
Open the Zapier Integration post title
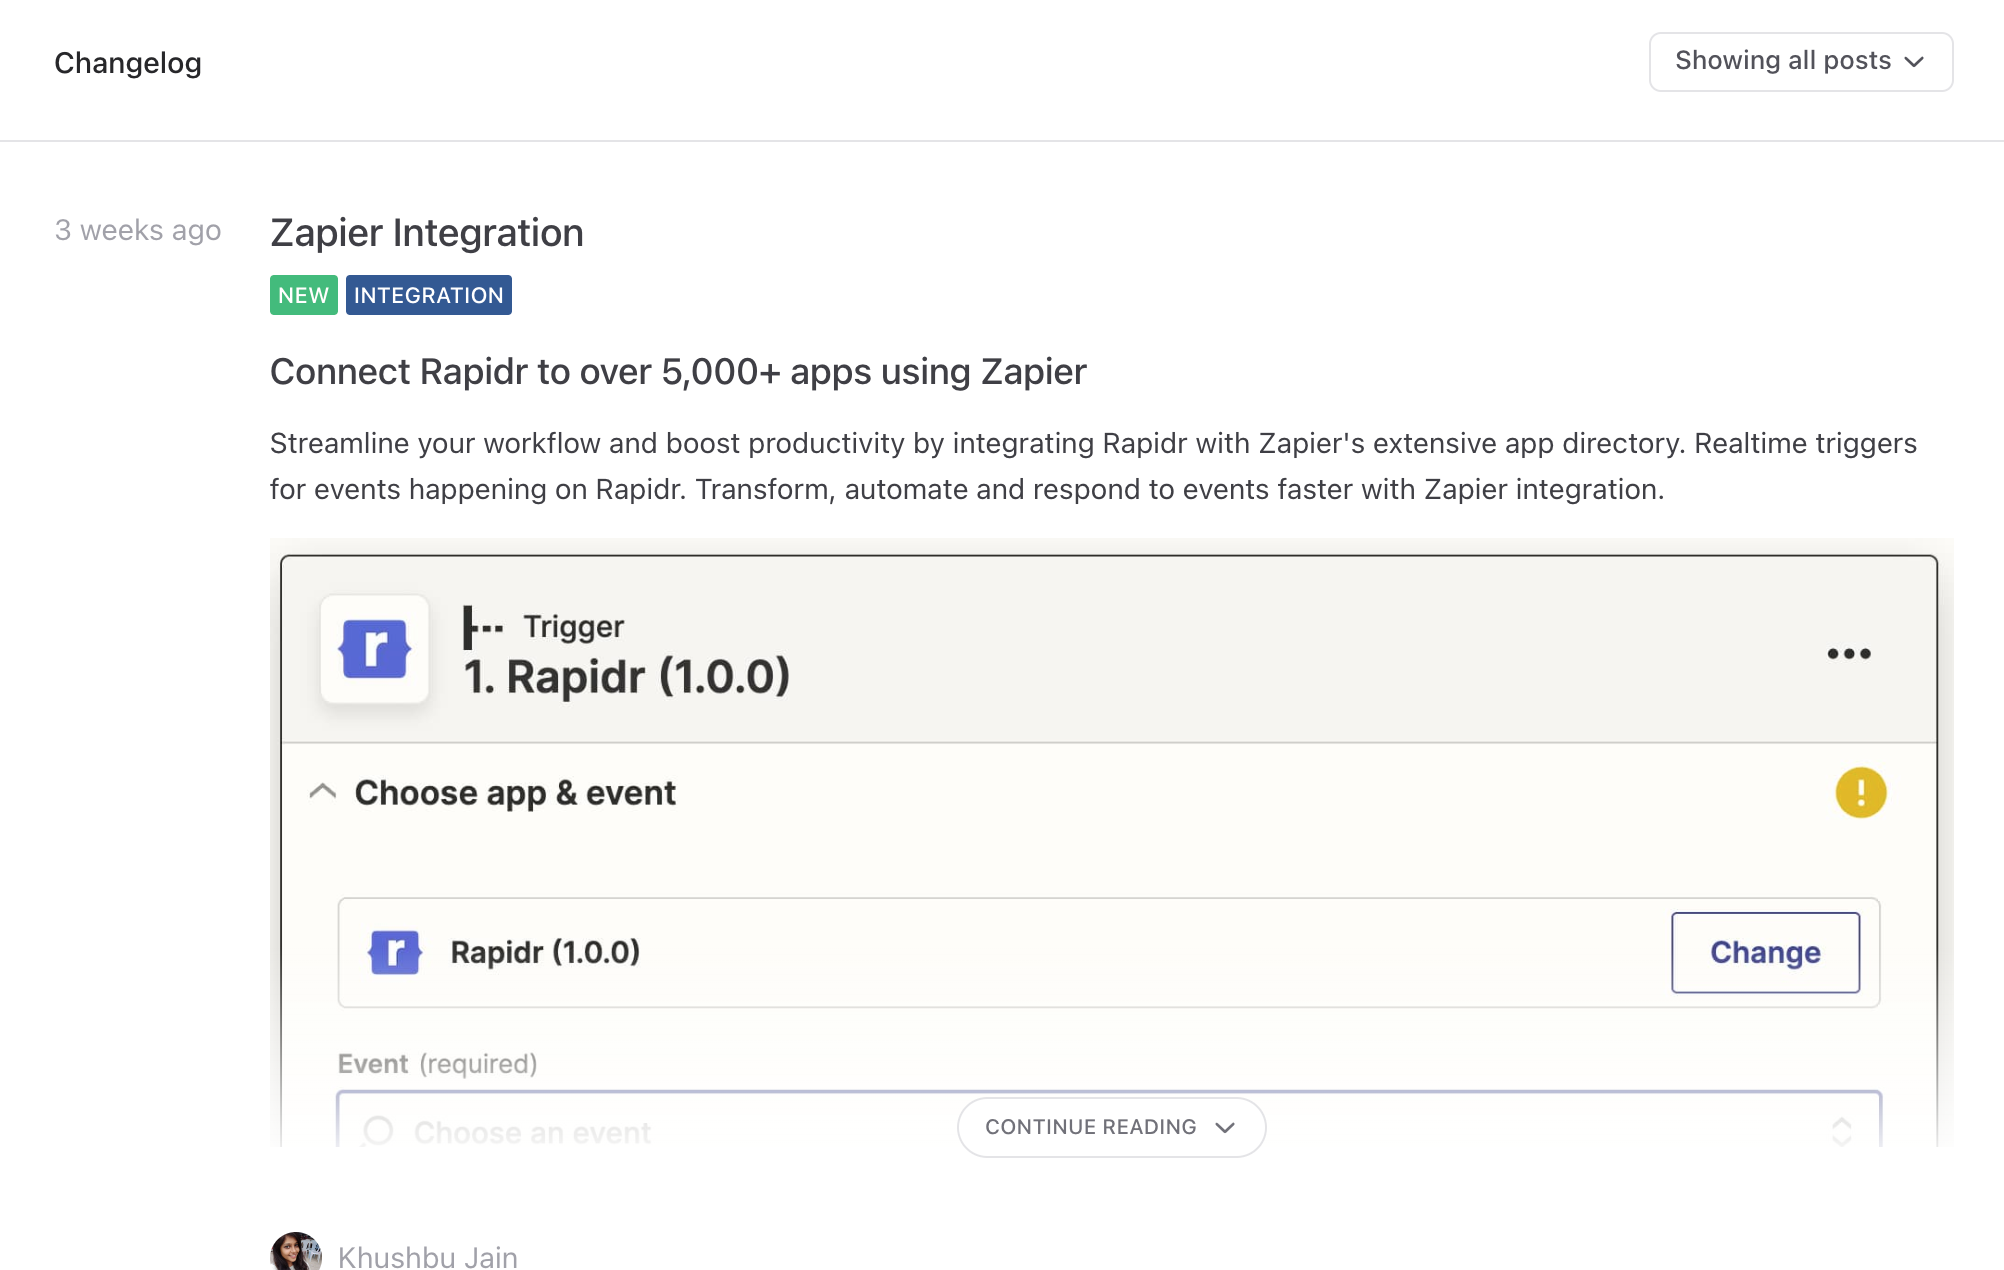click(x=427, y=233)
